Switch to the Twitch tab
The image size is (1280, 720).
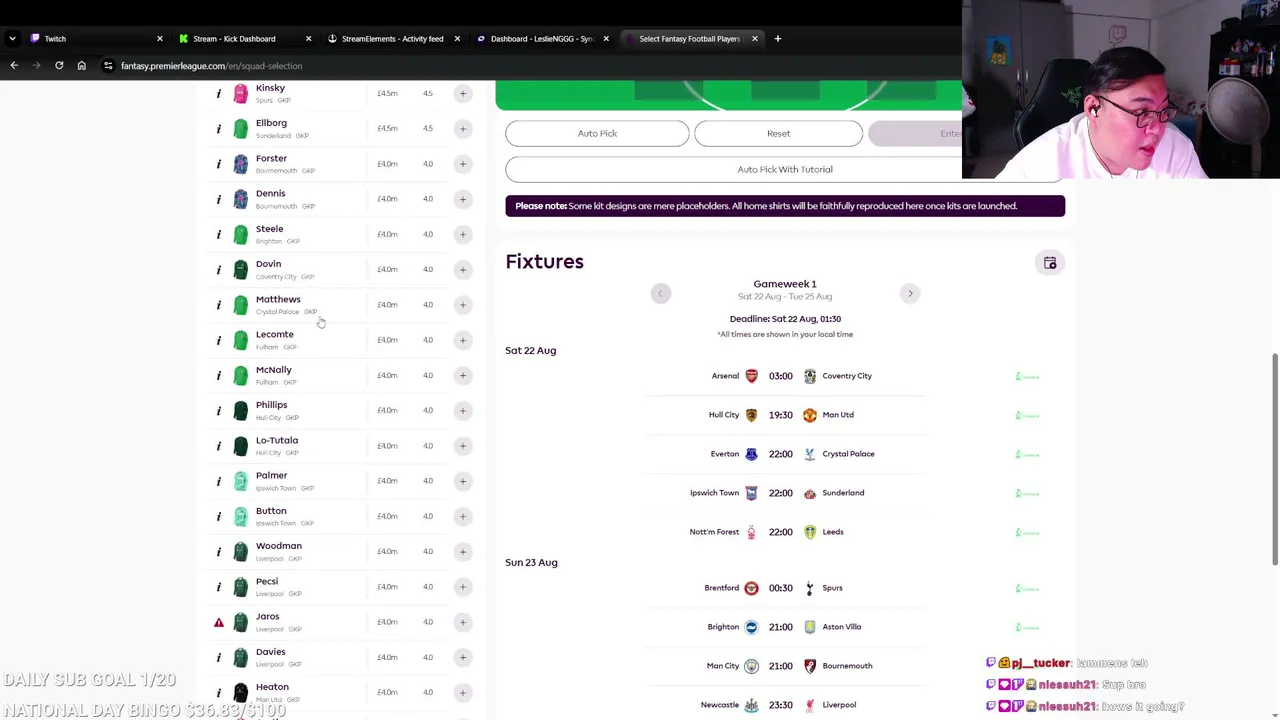tap(95, 39)
